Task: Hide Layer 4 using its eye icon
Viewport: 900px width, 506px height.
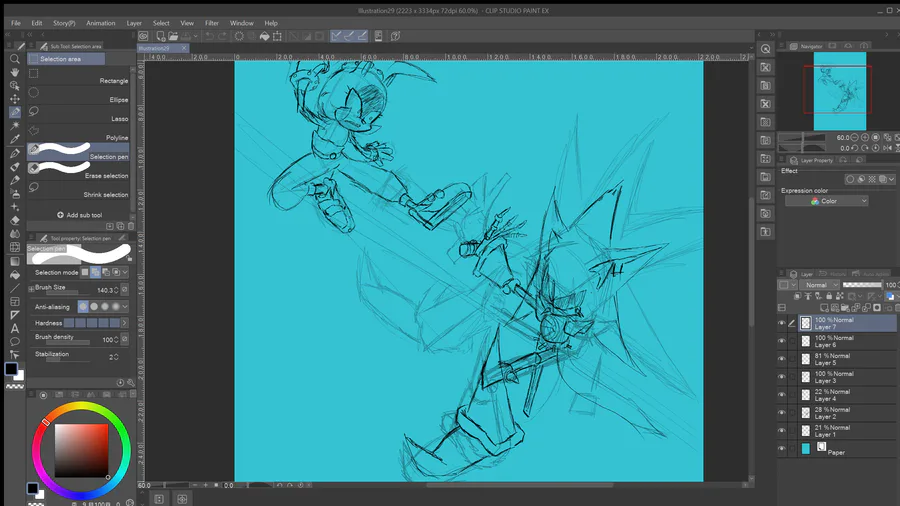Action: (781, 395)
